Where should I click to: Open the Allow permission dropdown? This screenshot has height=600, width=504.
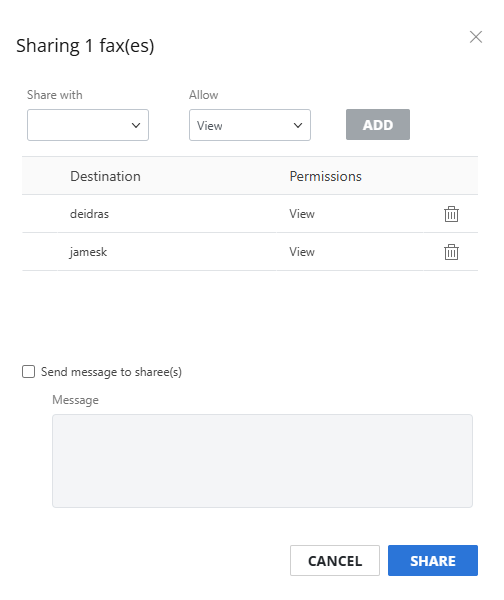click(x=250, y=125)
